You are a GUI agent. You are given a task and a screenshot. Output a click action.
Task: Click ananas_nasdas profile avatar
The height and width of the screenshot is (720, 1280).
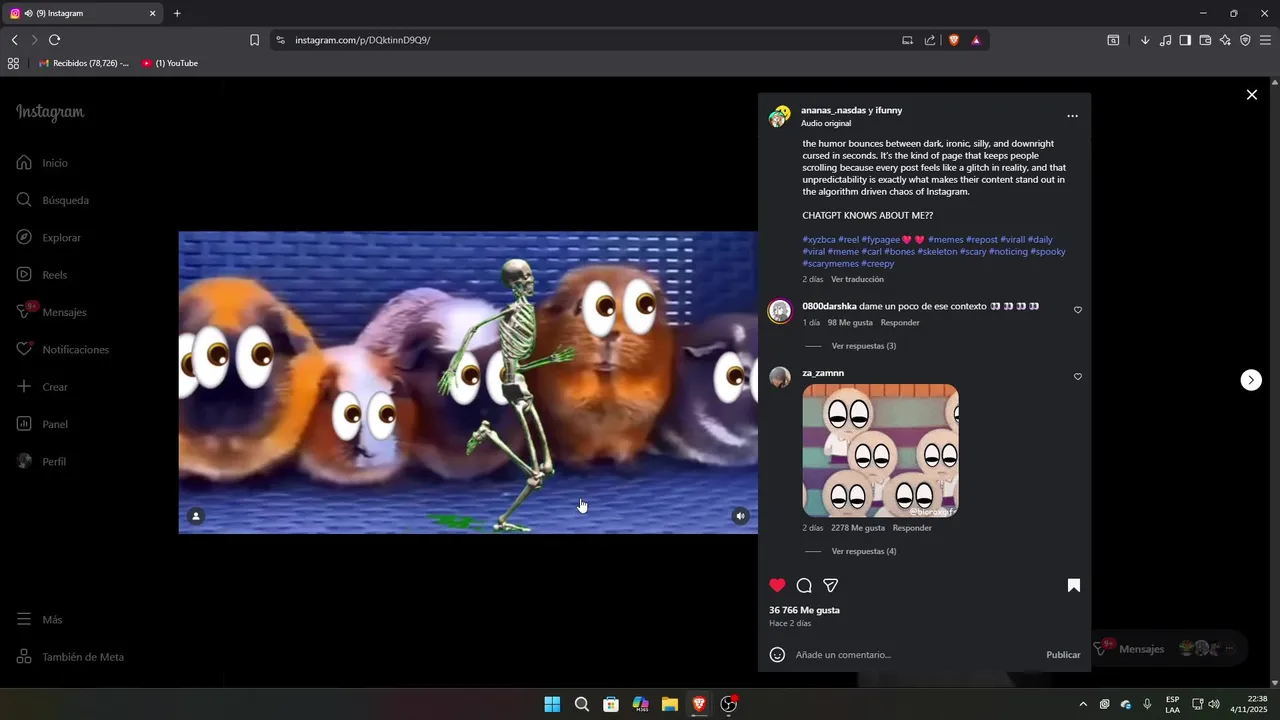[779, 116]
